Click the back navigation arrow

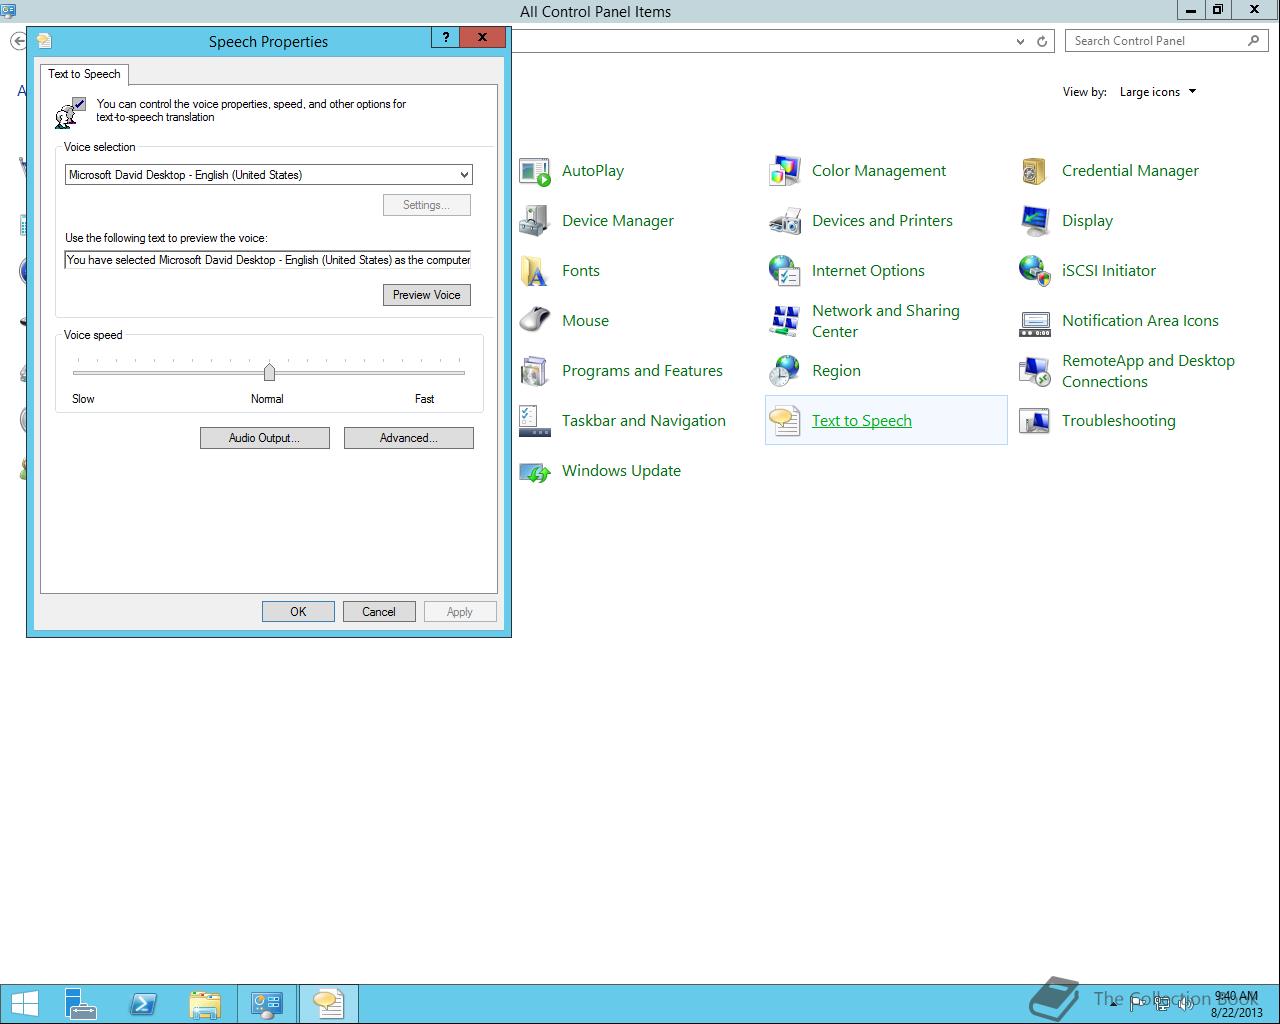[x=18, y=41]
